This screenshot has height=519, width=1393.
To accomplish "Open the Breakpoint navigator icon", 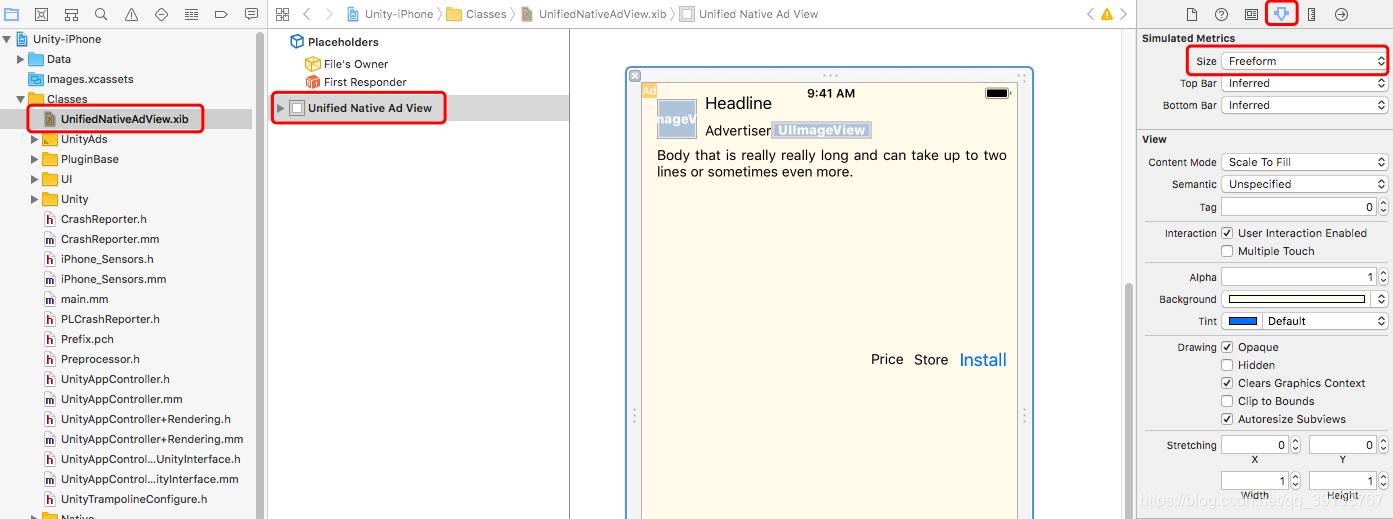I will click(x=221, y=14).
